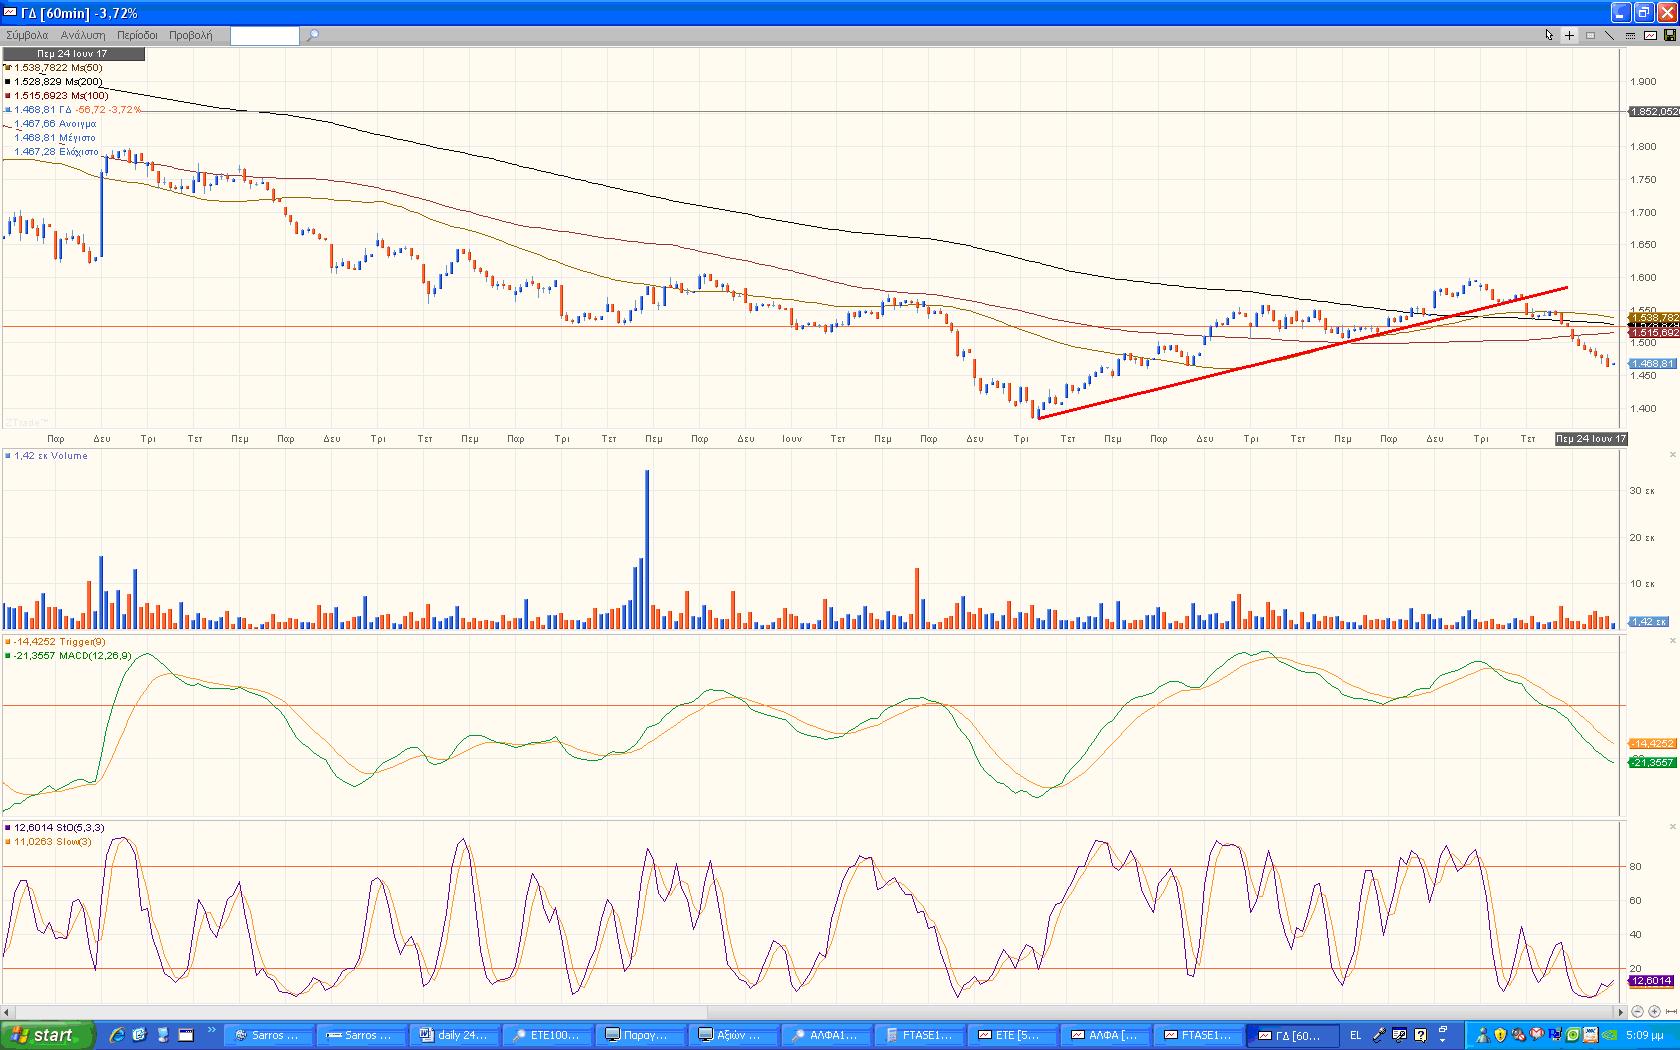Open Windows Start menu
This screenshot has height=1050, width=1680.
[47, 1035]
